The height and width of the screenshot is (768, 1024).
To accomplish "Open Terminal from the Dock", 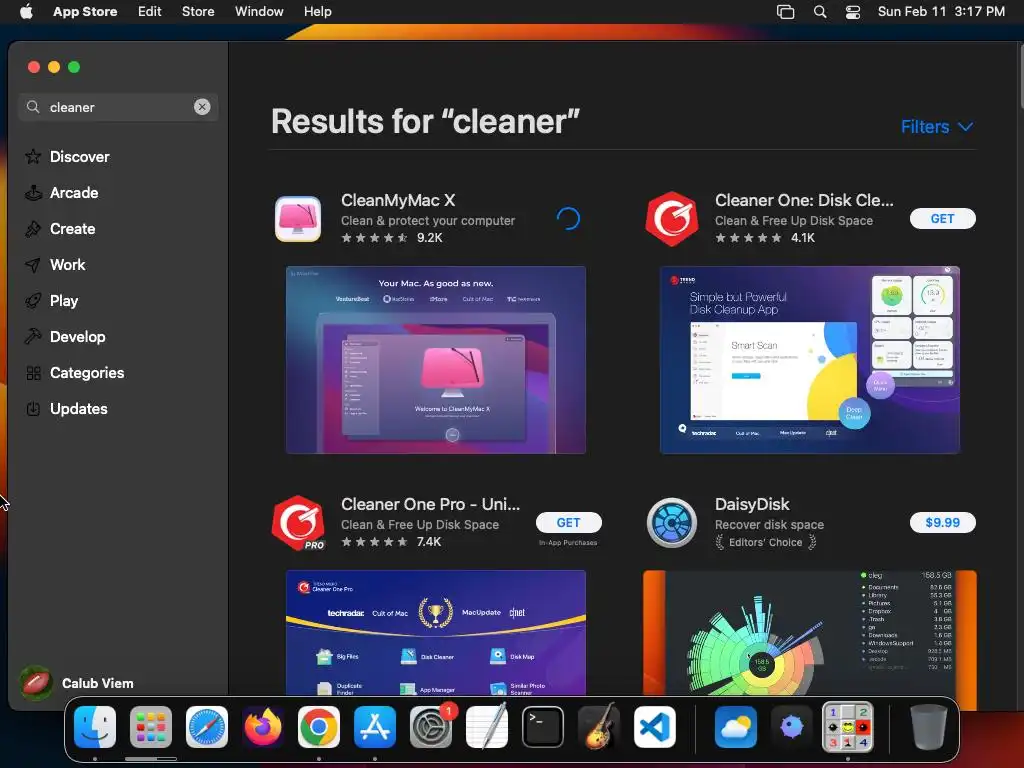I will (543, 727).
